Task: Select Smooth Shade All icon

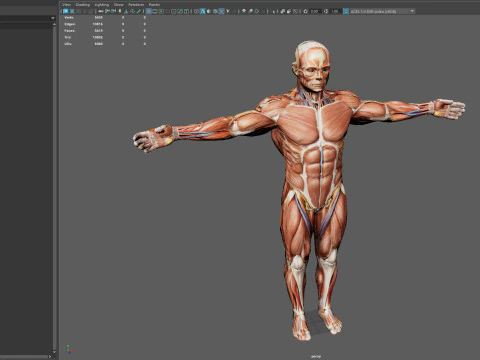Action: pyautogui.click(x=202, y=11)
